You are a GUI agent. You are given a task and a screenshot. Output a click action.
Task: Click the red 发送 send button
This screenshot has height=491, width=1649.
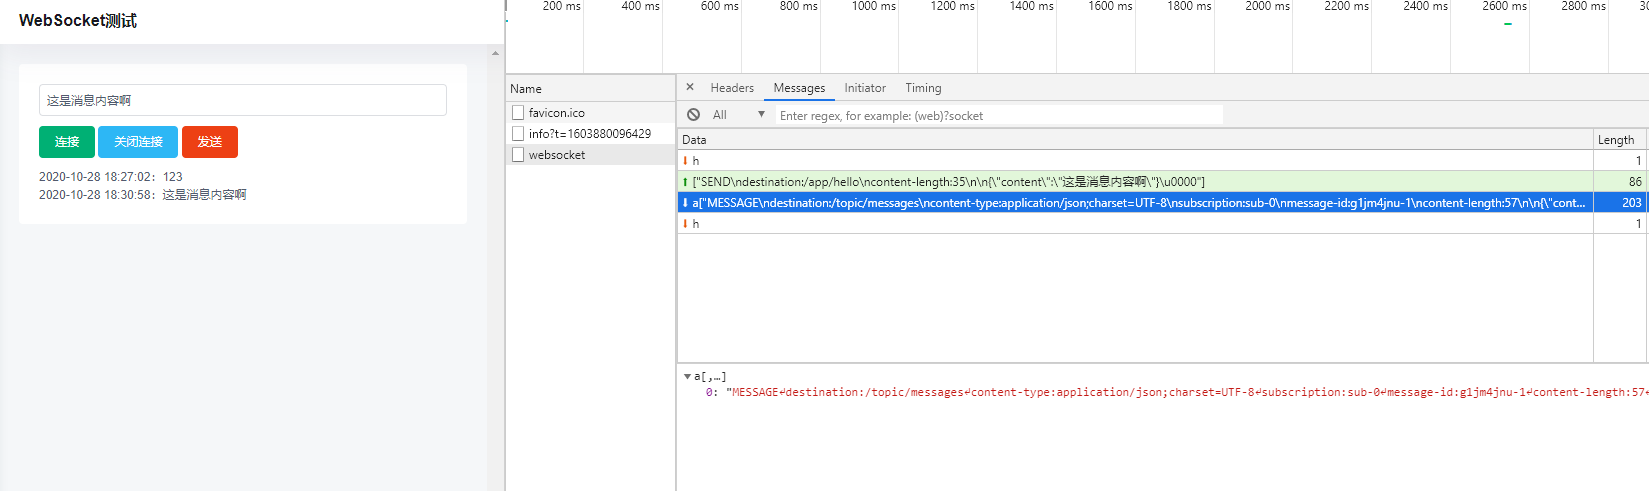[210, 142]
